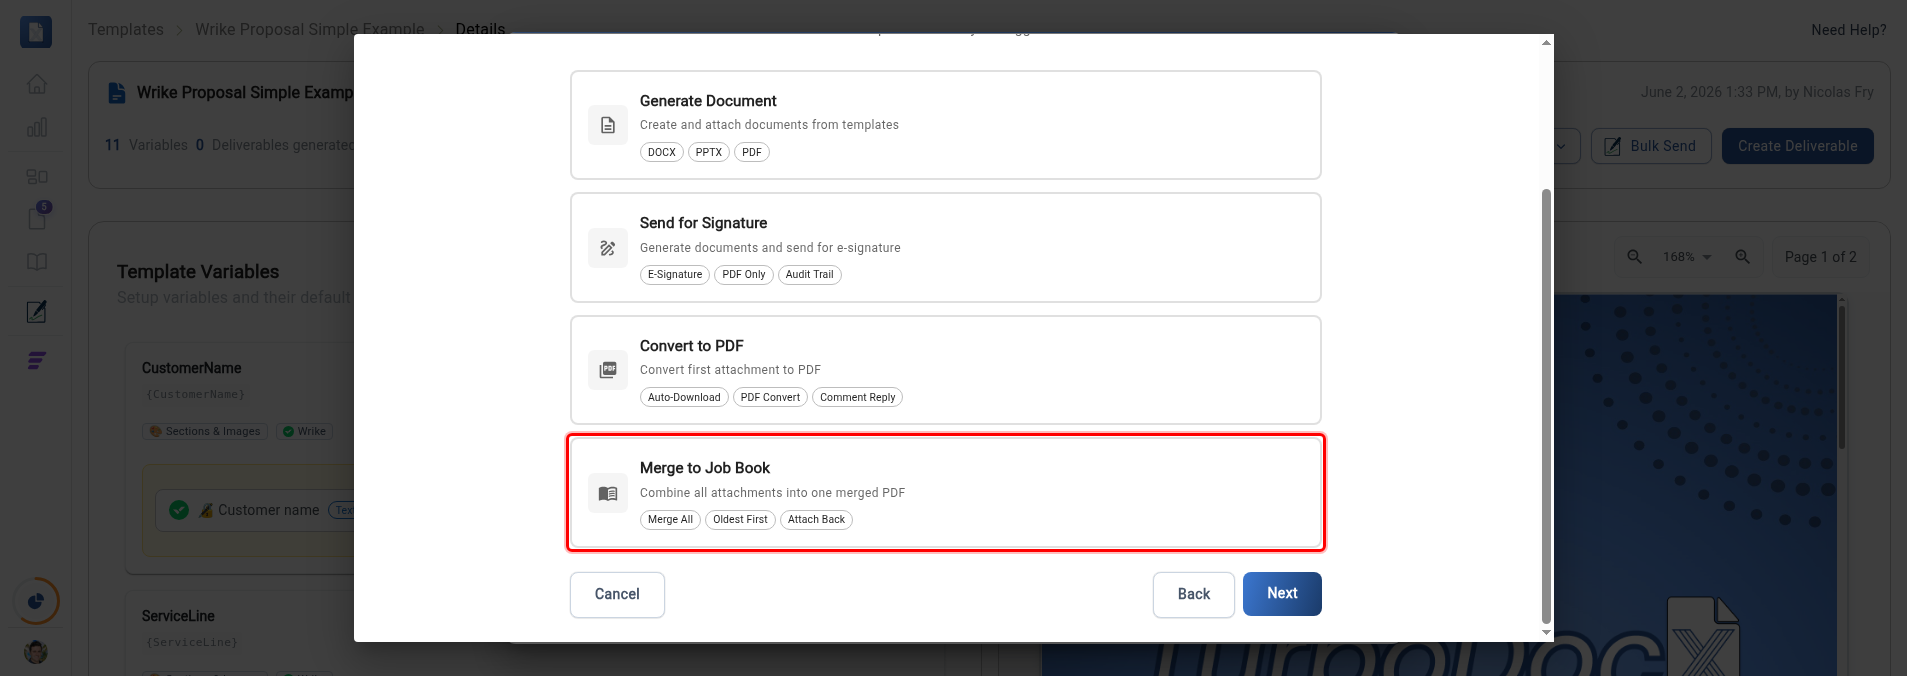Click the zoom out magnifier icon
This screenshot has width=1907, height=676.
click(x=1634, y=257)
